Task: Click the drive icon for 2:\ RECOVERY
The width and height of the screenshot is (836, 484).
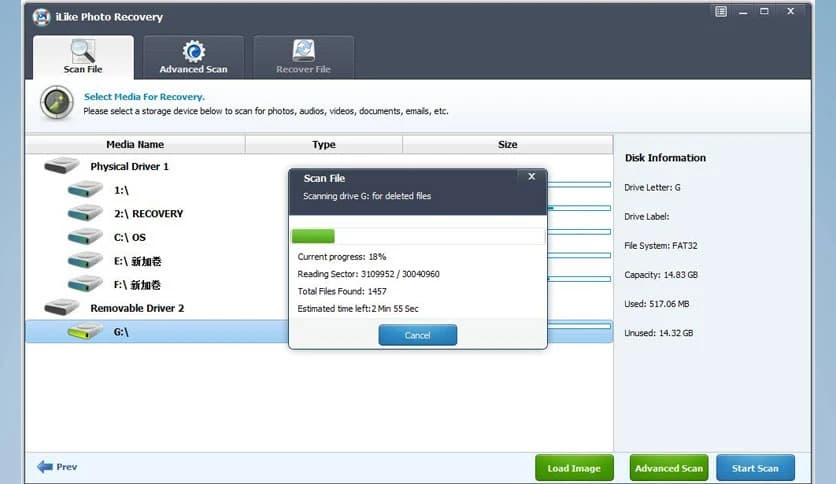Action: click(x=85, y=213)
